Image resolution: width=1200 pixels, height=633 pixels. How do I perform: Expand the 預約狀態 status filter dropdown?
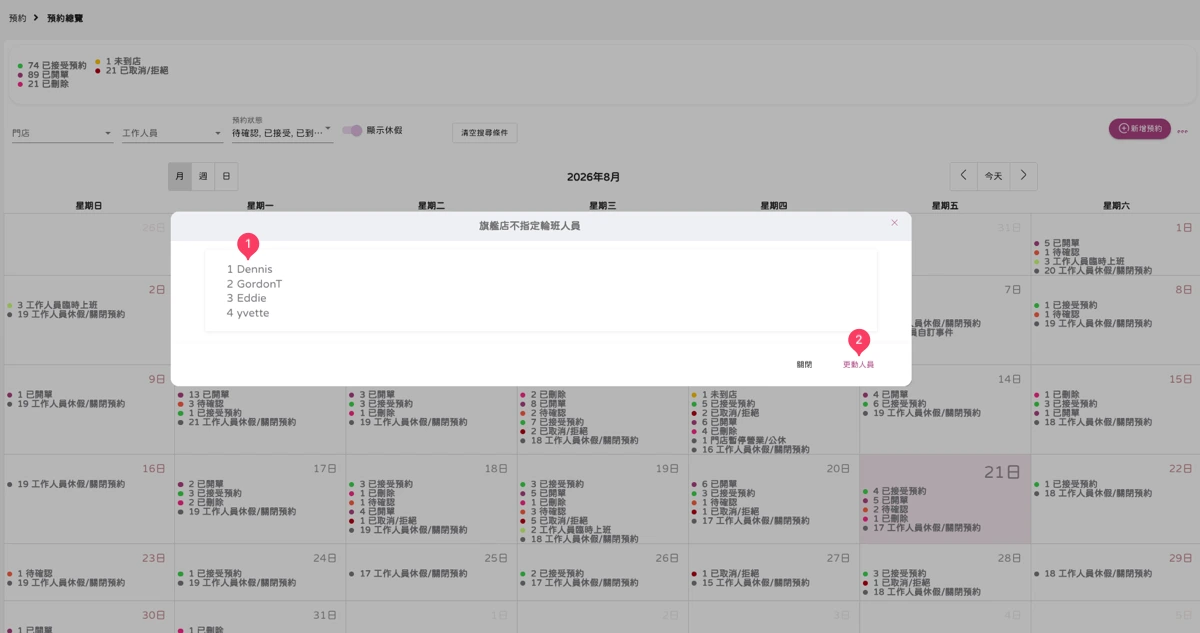(282, 133)
